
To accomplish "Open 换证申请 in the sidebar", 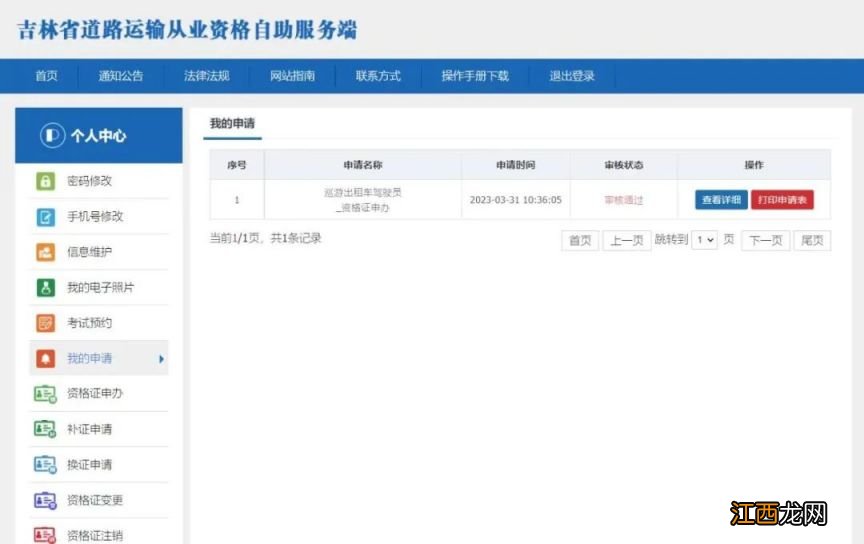I will click(x=99, y=465).
